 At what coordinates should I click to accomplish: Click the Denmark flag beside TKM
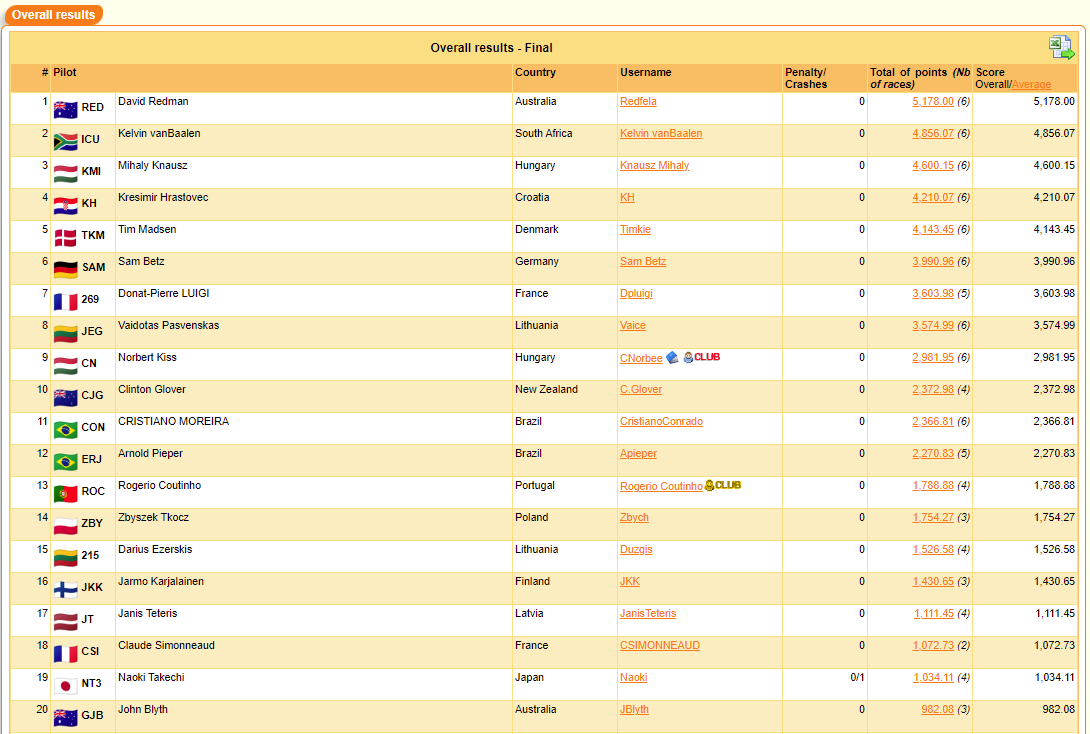[x=65, y=238]
